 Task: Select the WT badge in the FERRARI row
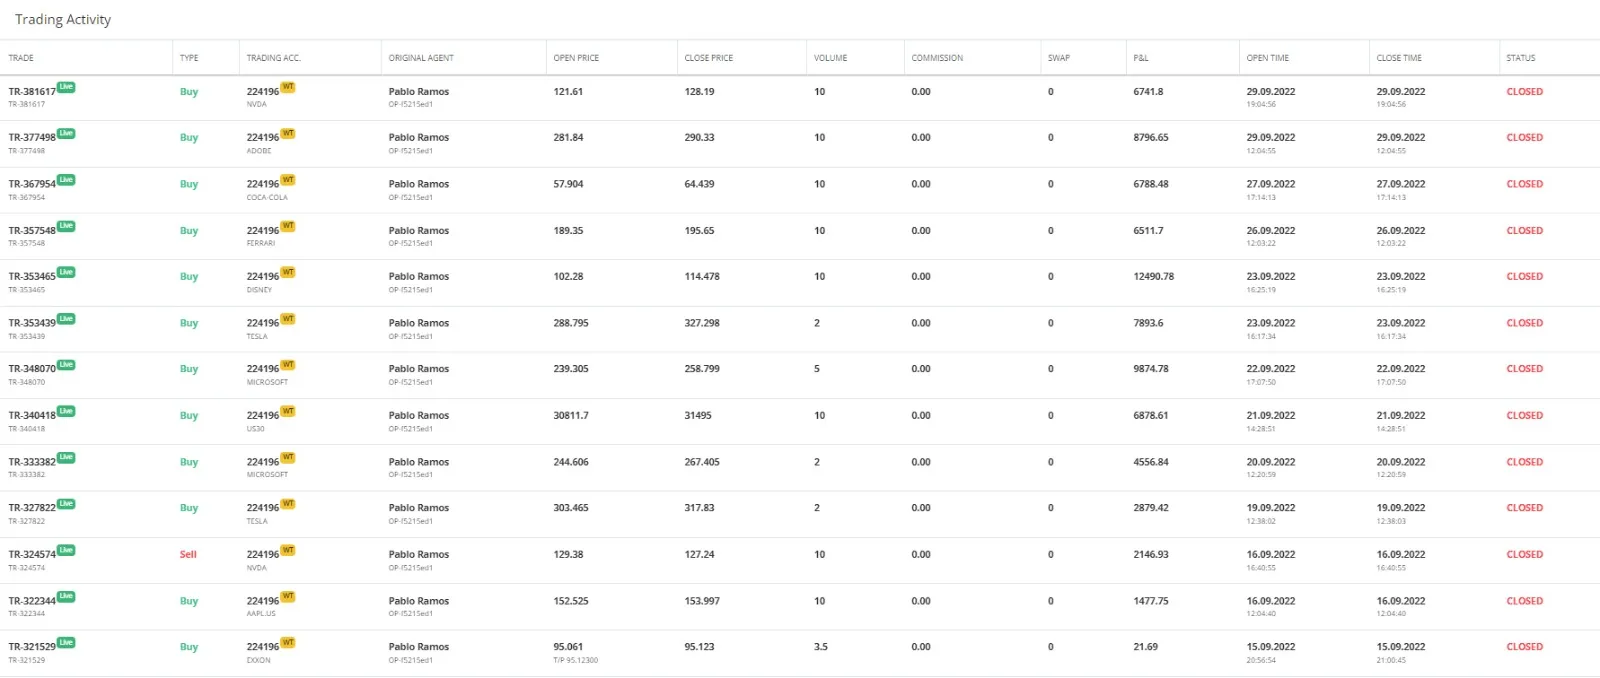288,226
